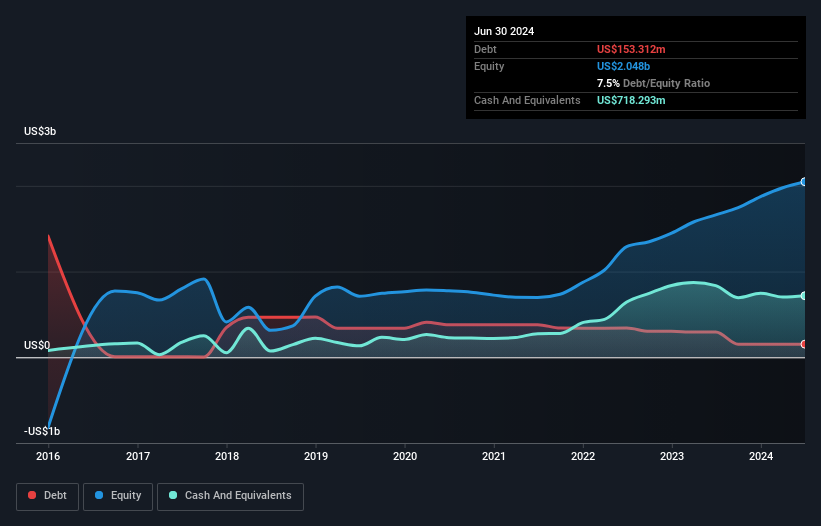Click the -US$1b y-axis label
This screenshot has height=526, width=821.
pos(41,431)
